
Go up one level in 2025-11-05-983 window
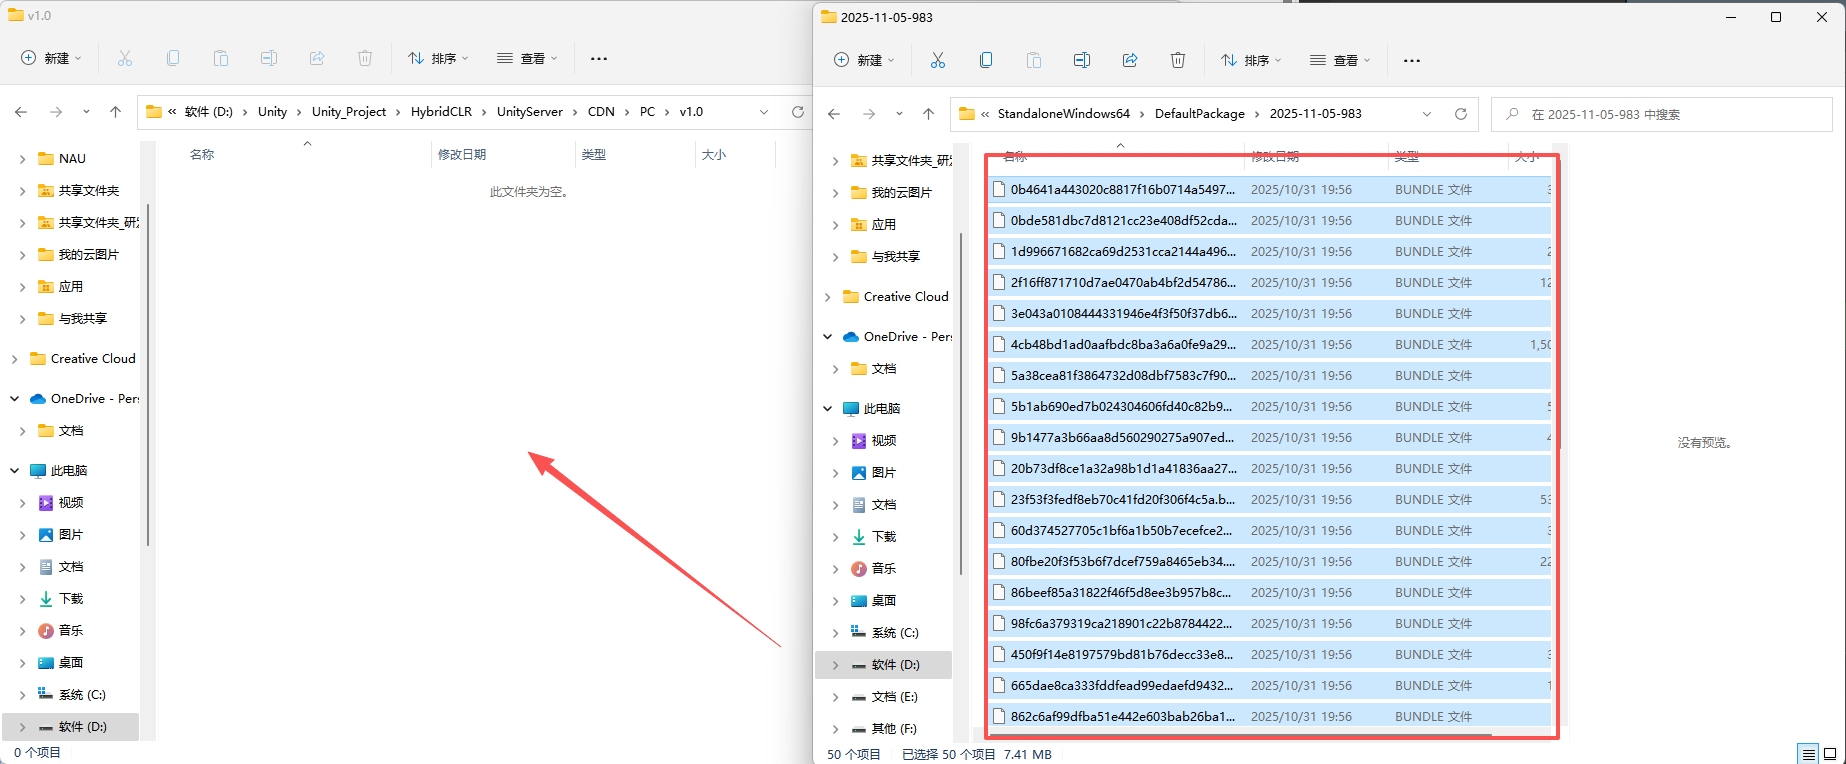pyautogui.click(x=928, y=114)
